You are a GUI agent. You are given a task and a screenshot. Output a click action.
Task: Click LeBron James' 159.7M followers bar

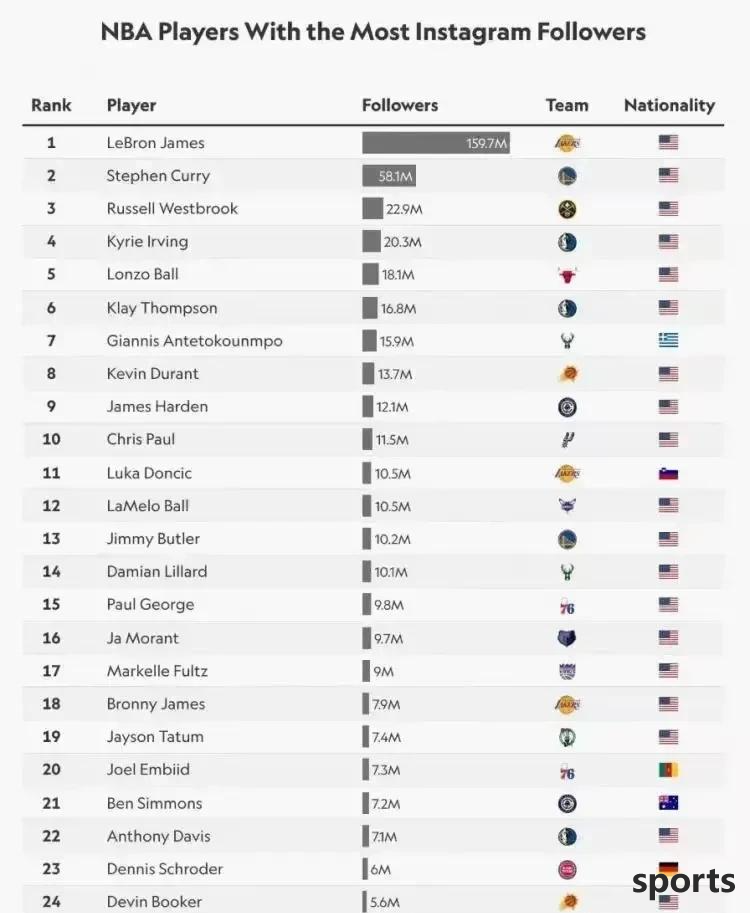[x=436, y=143]
